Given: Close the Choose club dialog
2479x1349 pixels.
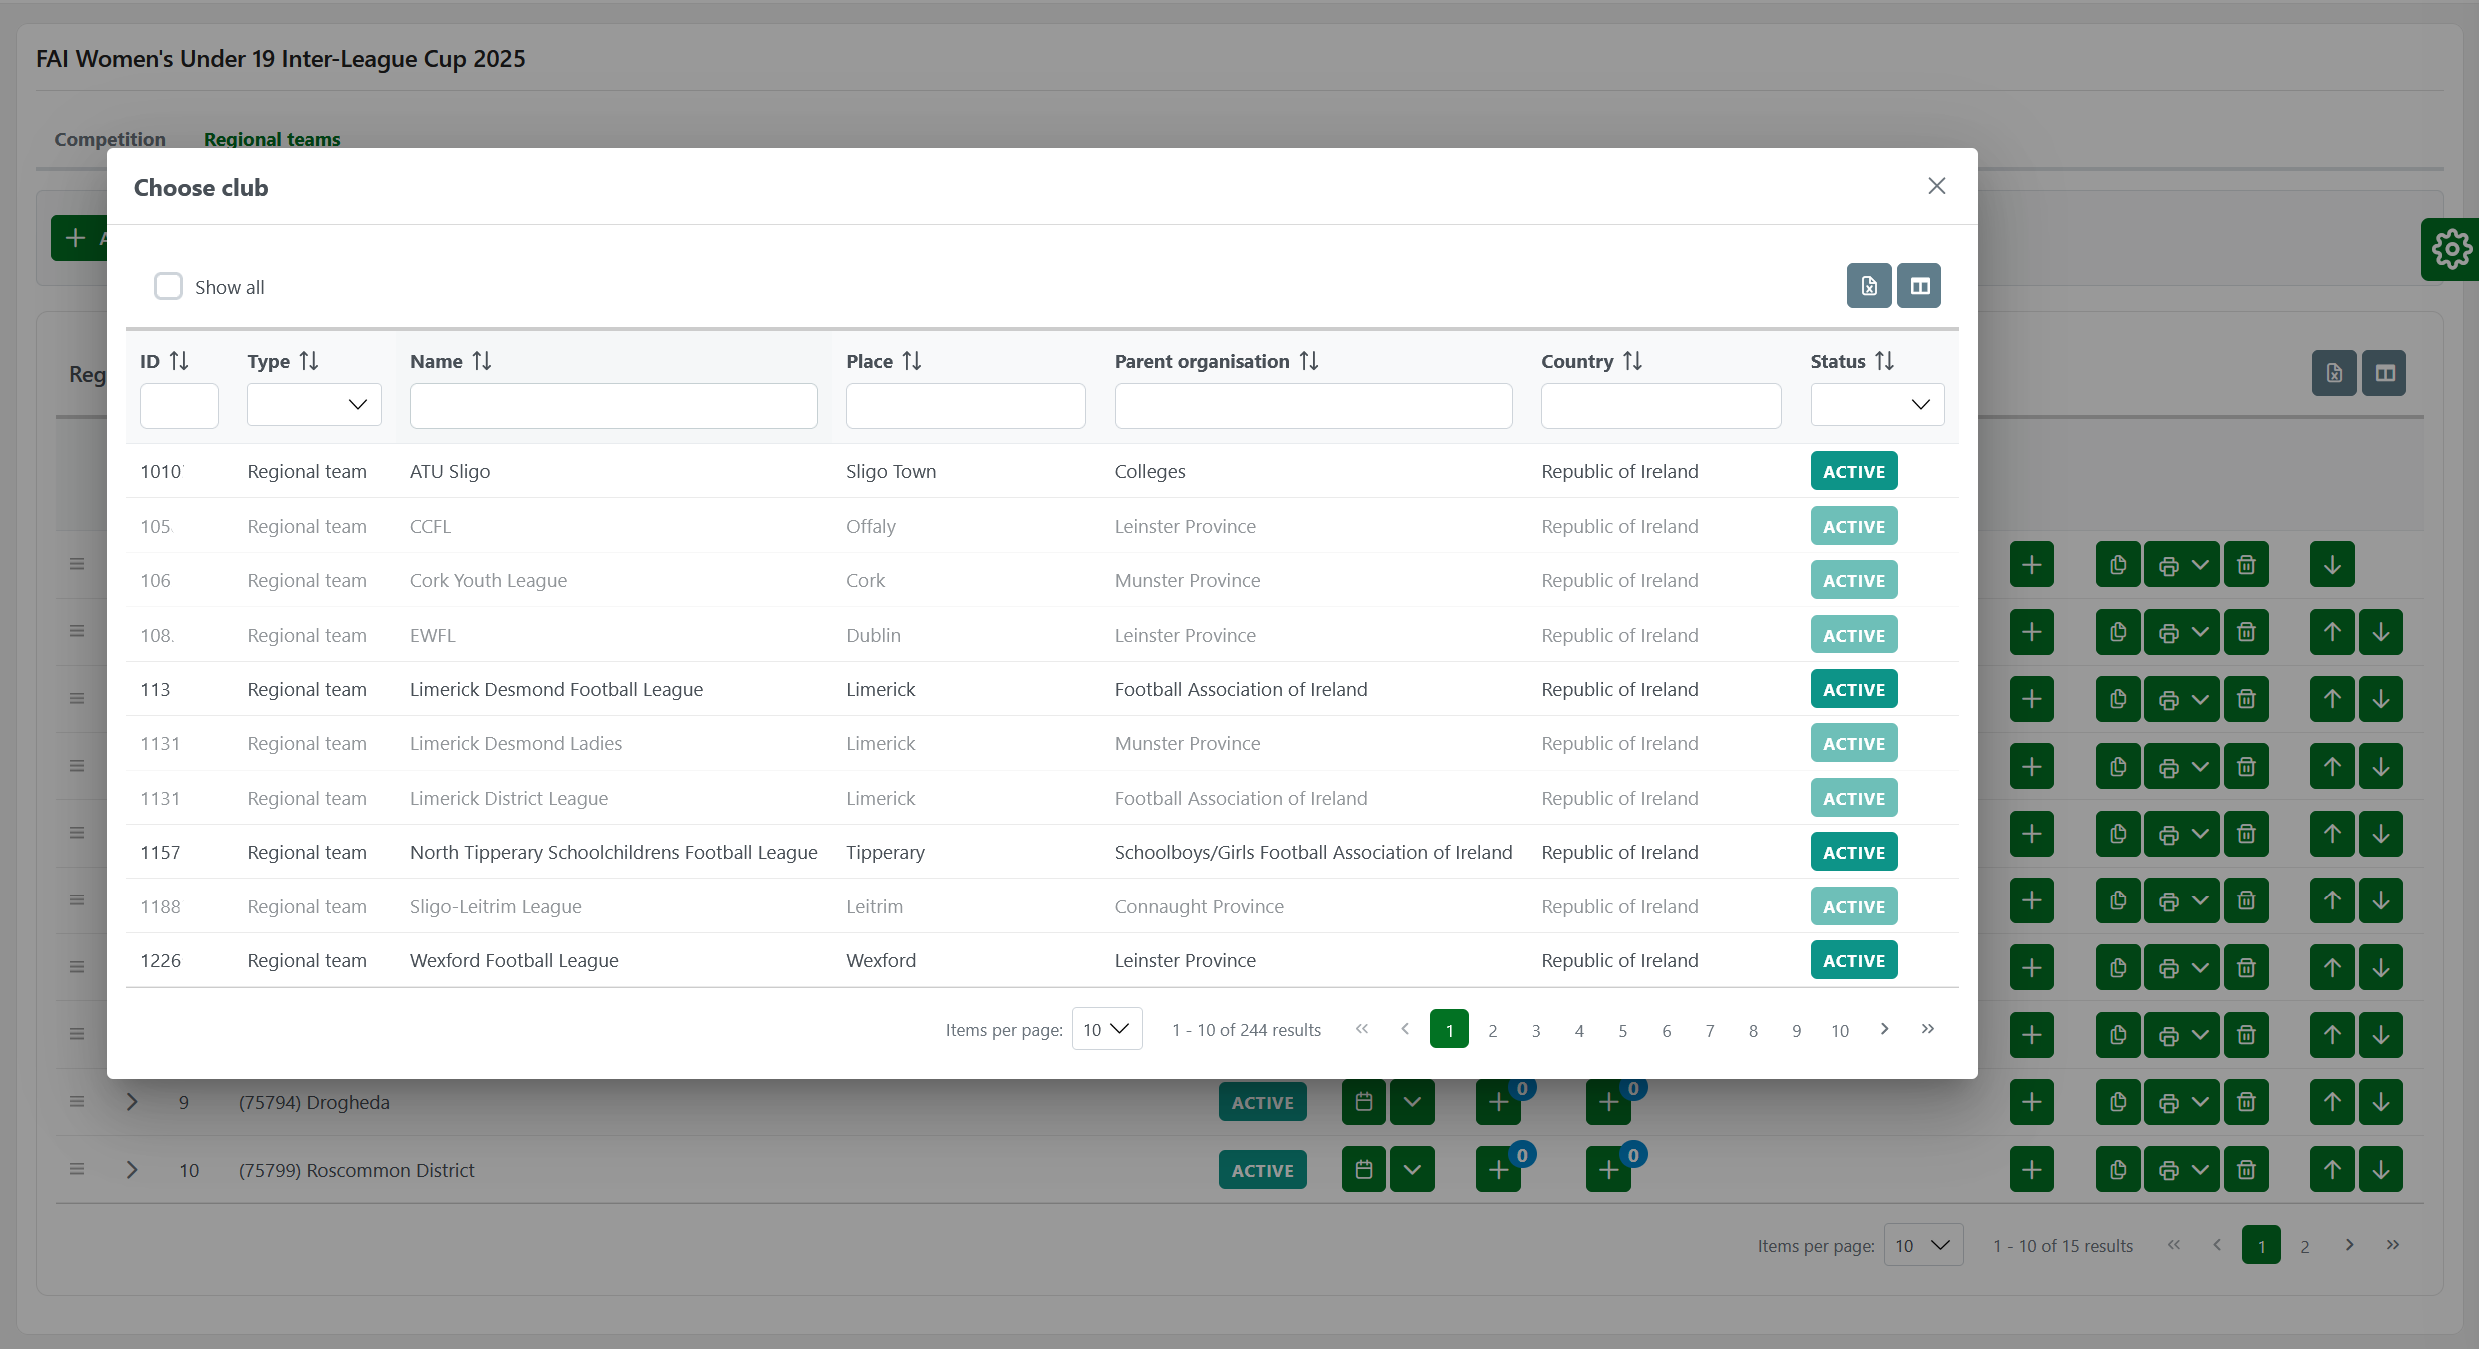Looking at the screenshot, I should click(x=1936, y=186).
